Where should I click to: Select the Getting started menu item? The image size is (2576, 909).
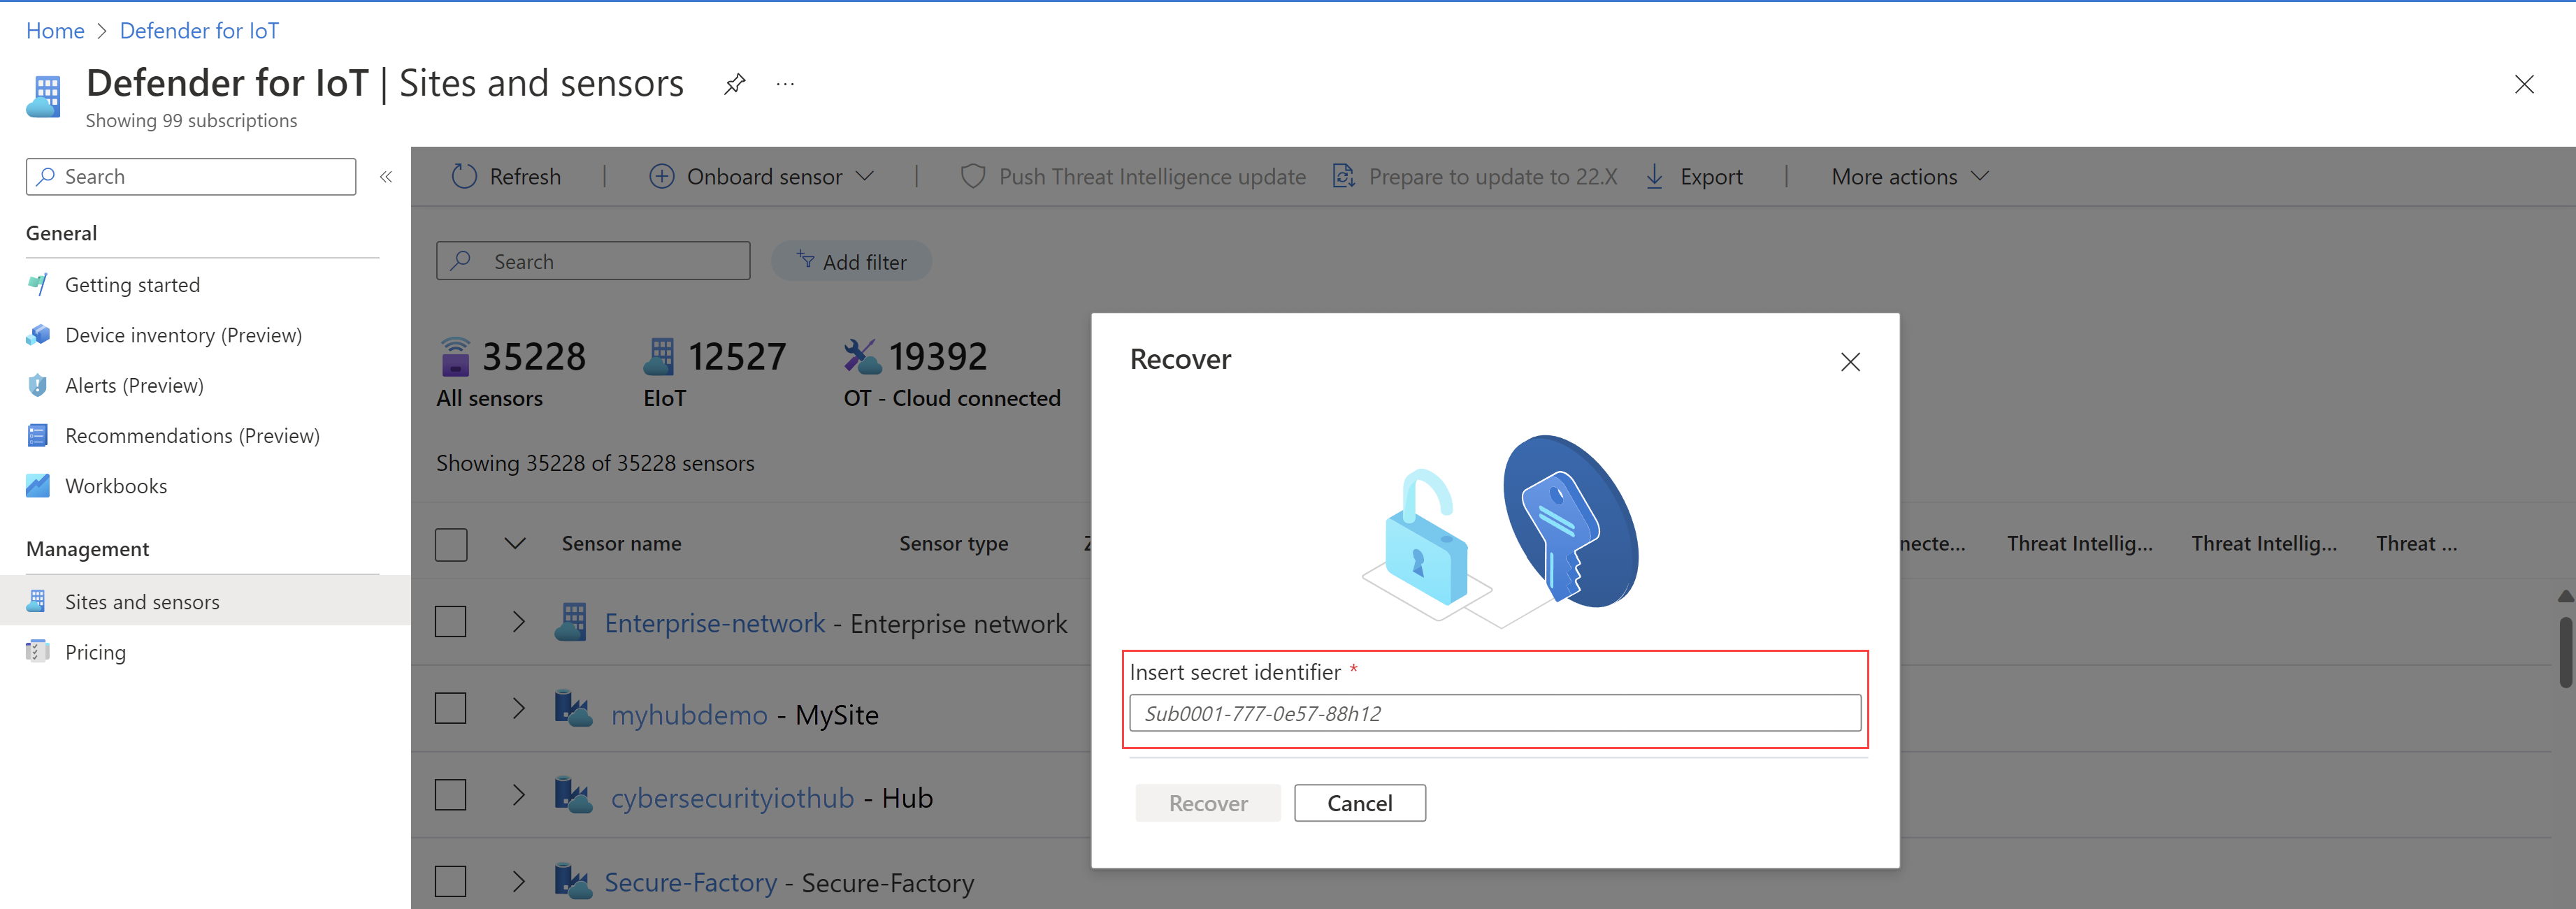pyautogui.click(x=131, y=284)
